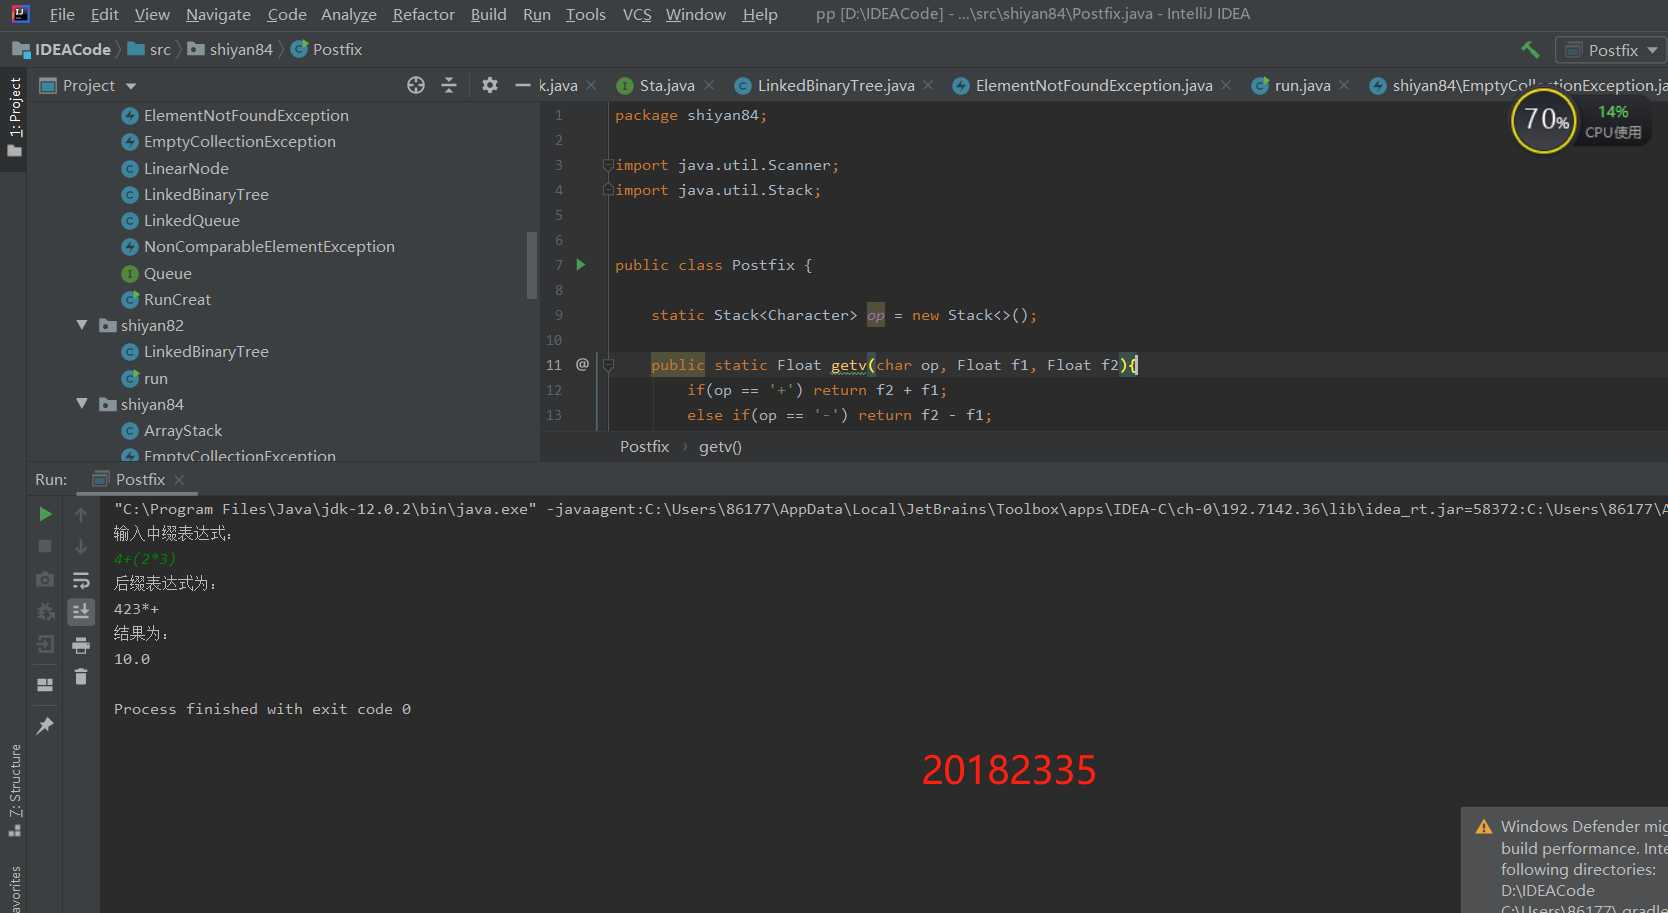The image size is (1668, 913).
Task: Collapse the imports fold marker on line 3
Action: (x=607, y=165)
